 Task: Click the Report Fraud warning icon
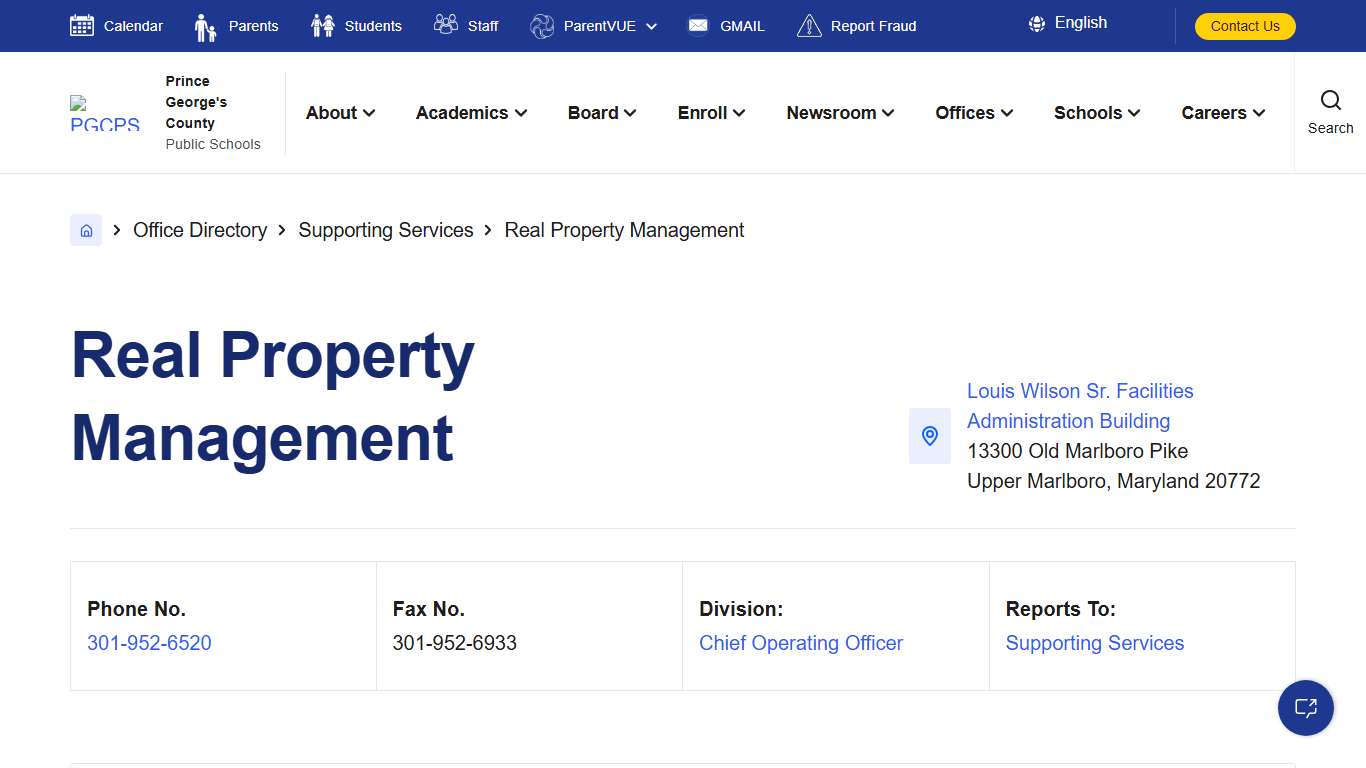tap(808, 25)
